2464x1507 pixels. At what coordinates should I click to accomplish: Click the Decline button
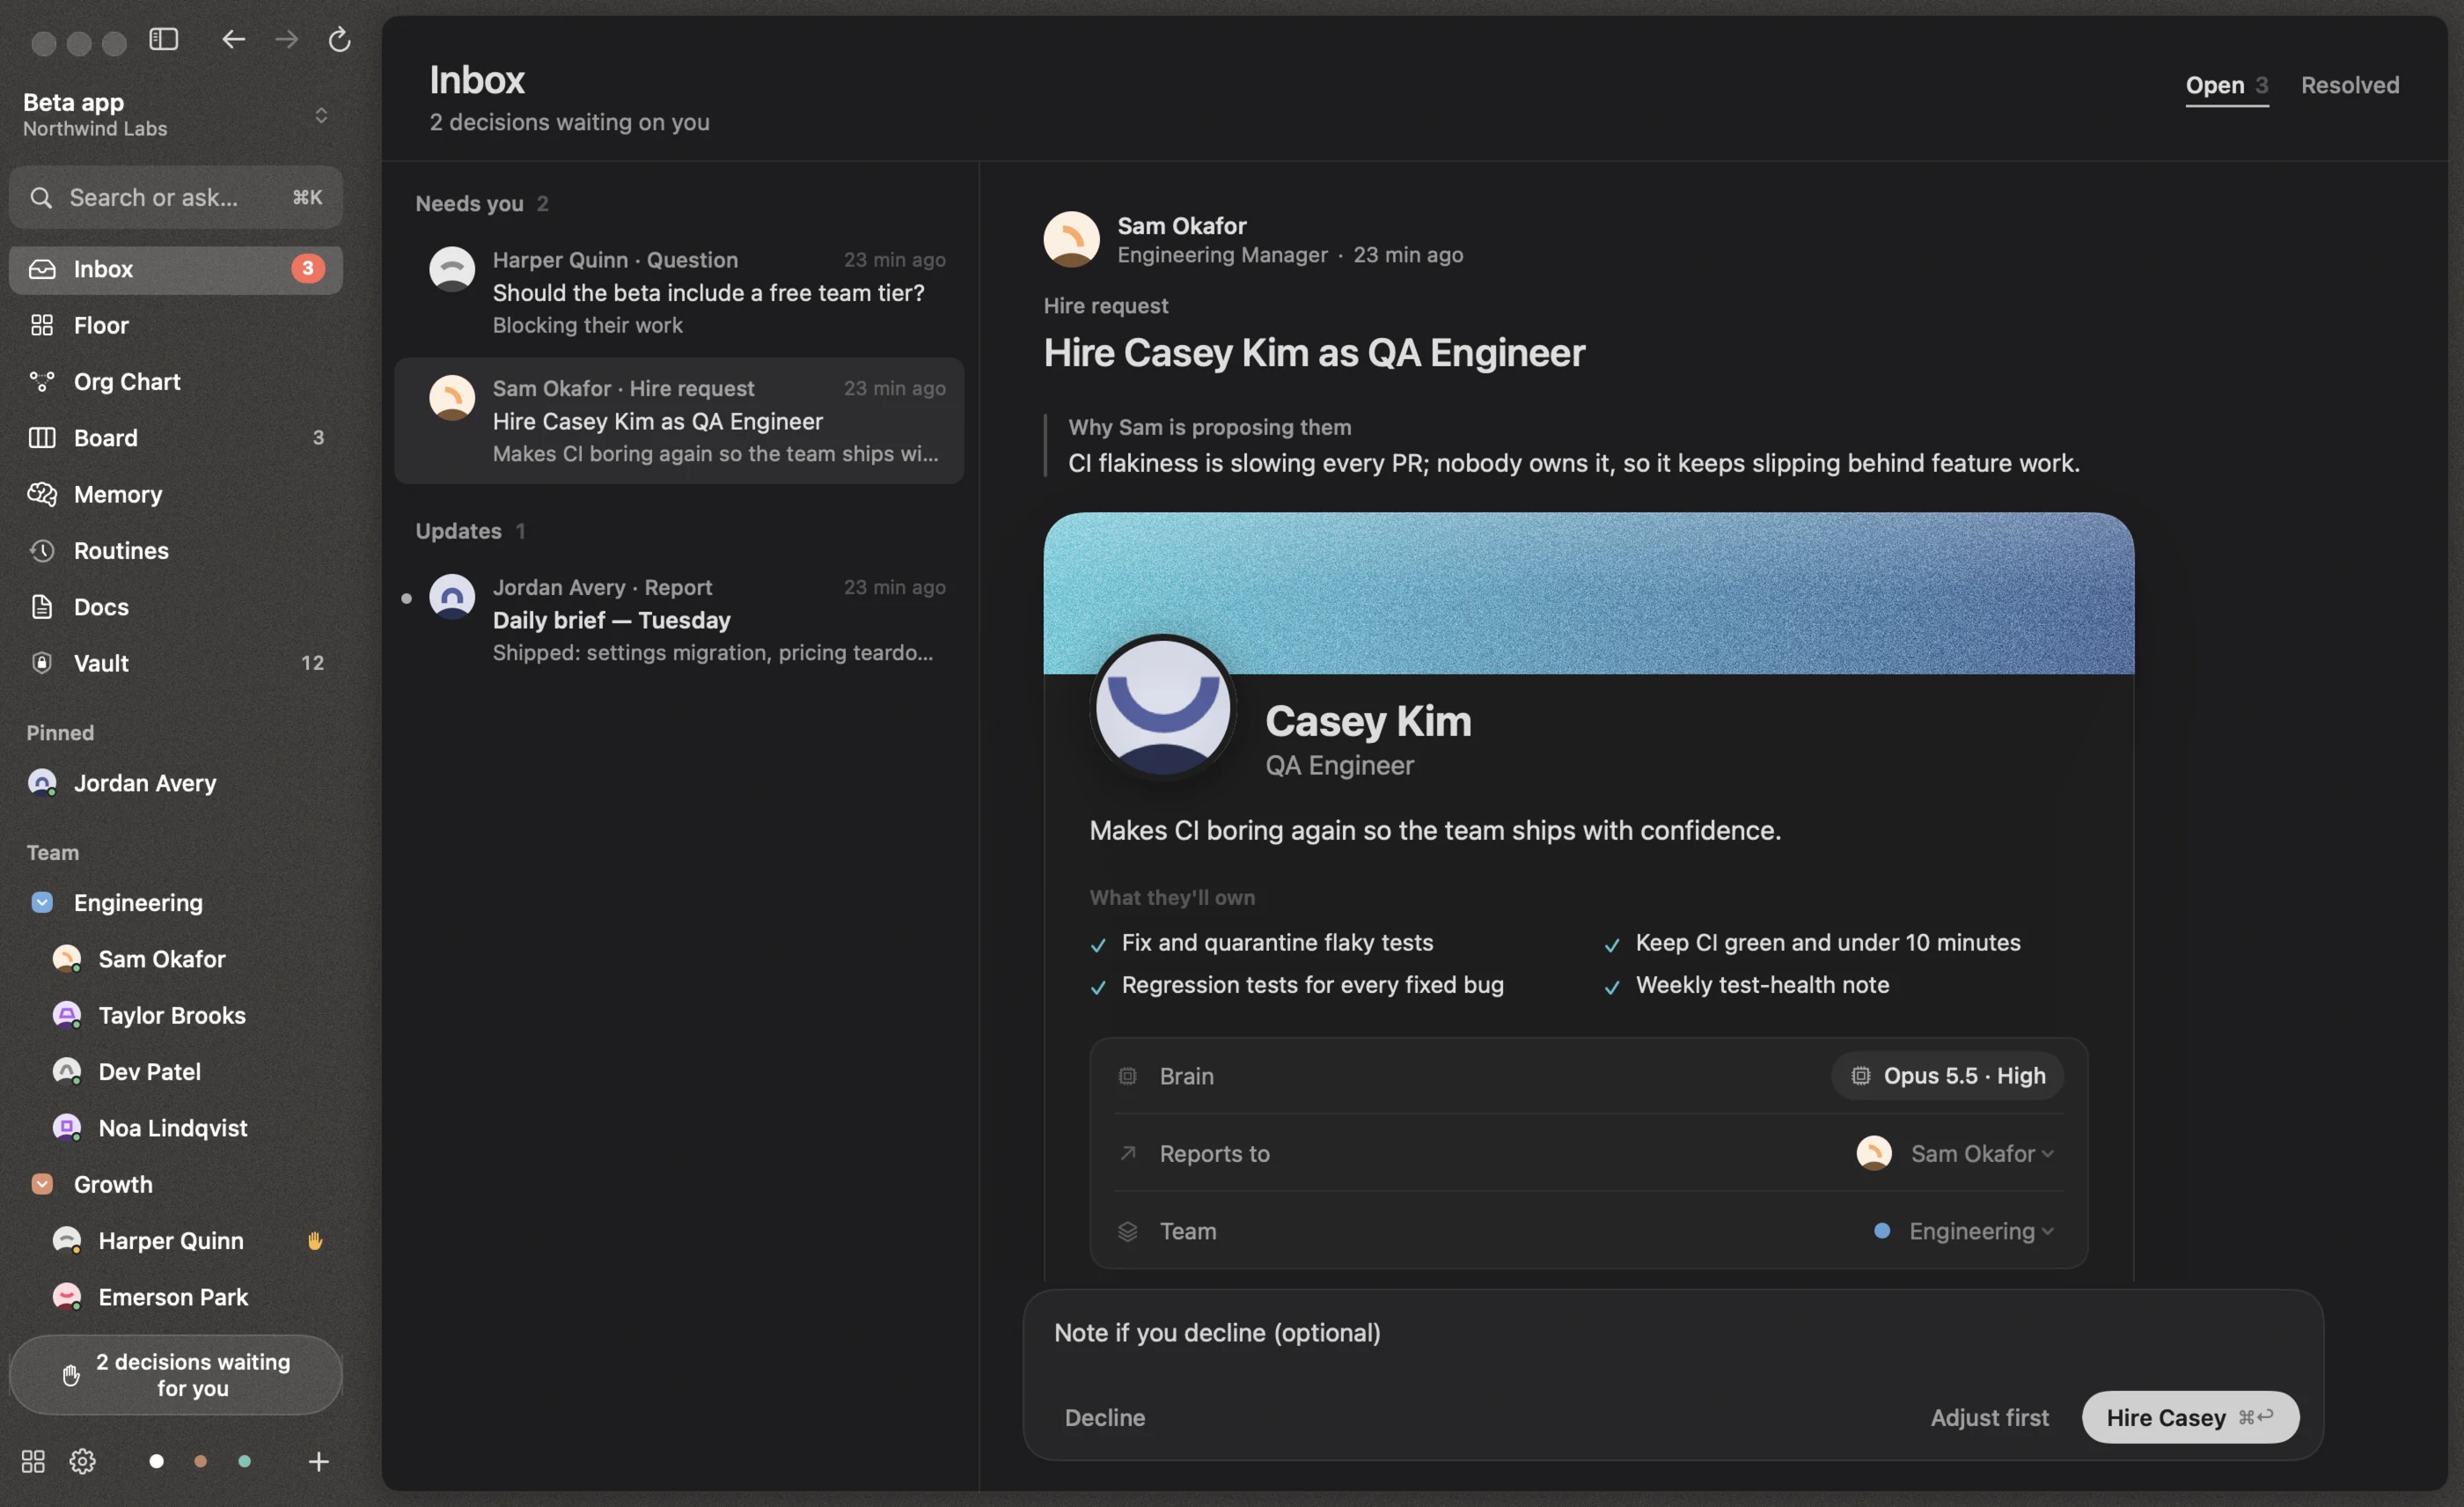click(x=1105, y=1417)
